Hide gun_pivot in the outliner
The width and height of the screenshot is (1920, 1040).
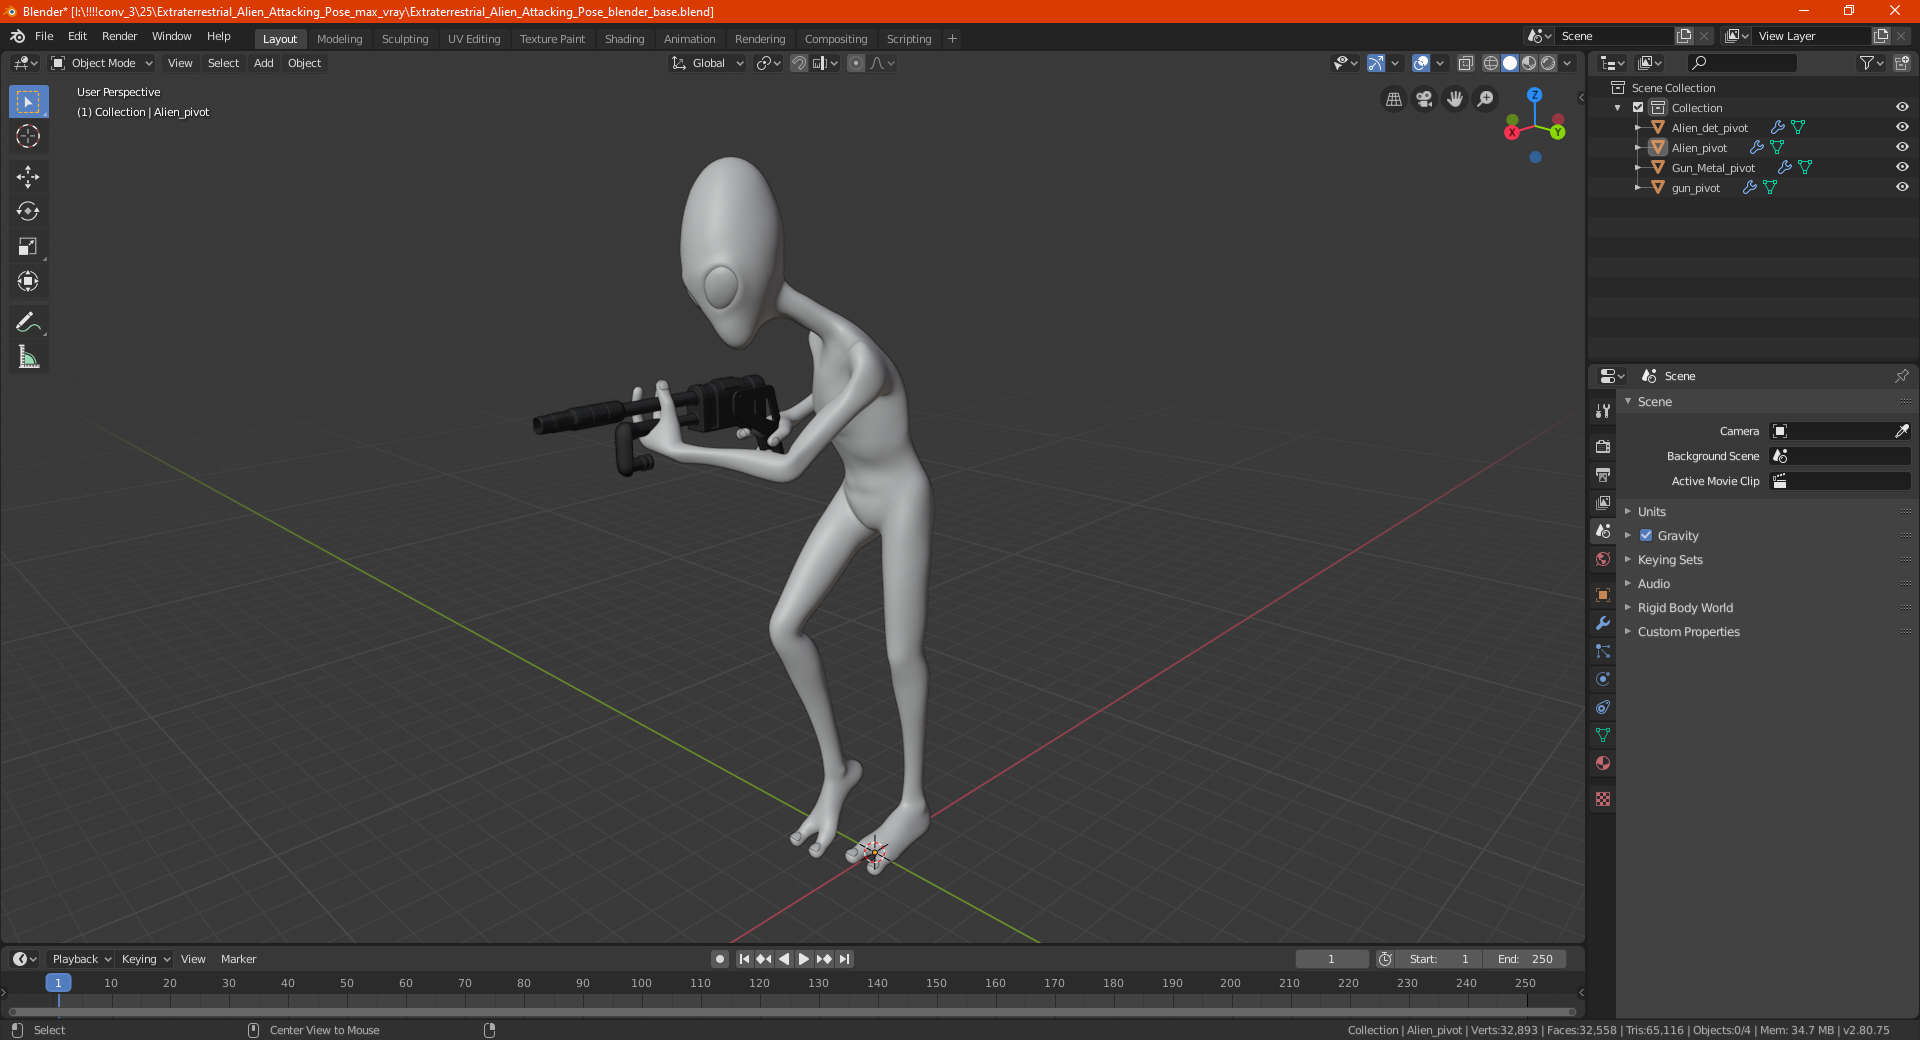[x=1902, y=187]
